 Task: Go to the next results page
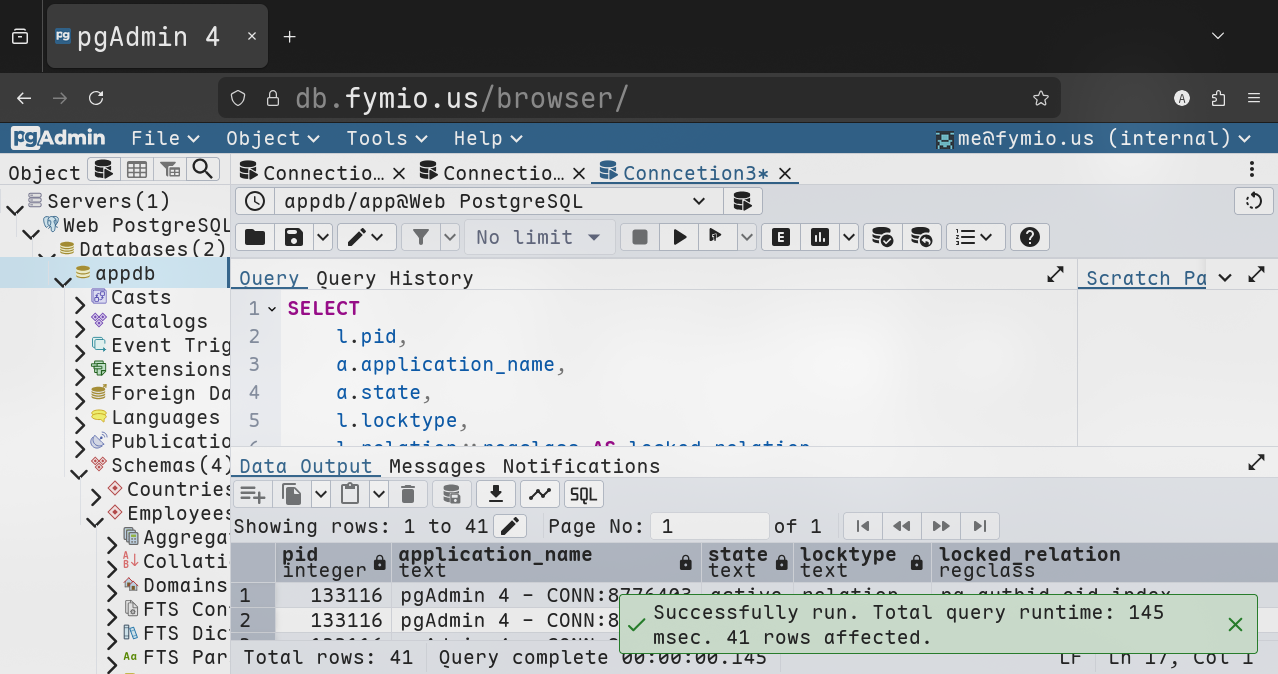(x=941, y=526)
